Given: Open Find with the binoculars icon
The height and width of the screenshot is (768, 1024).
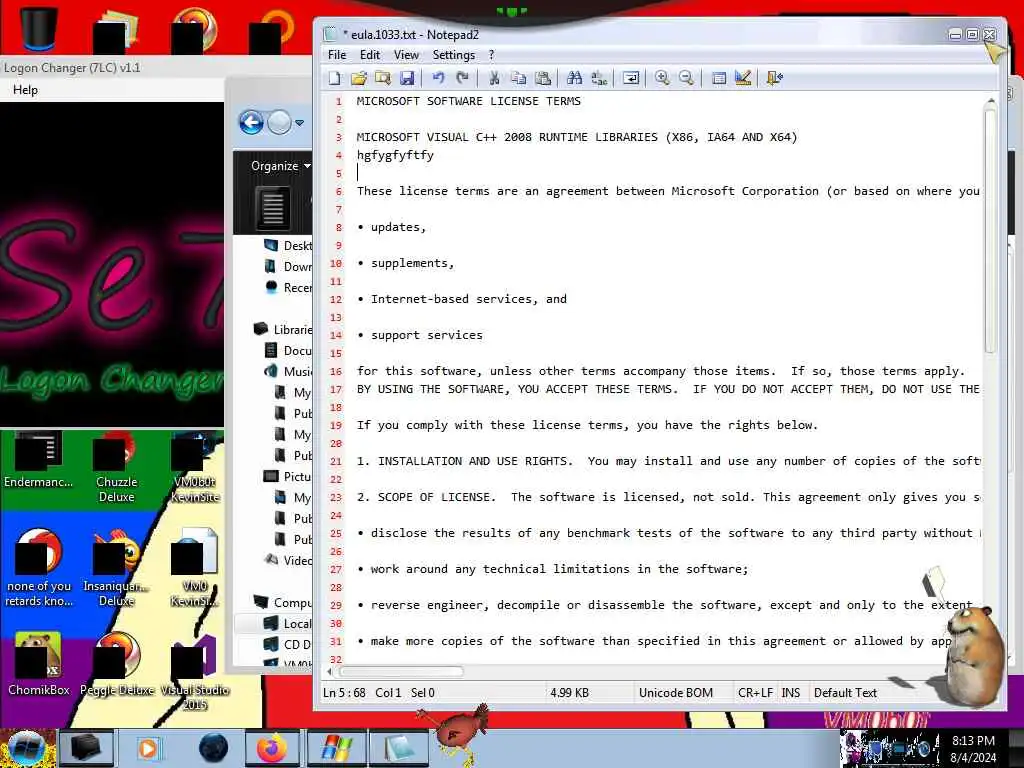Looking at the screenshot, I should [x=575, y=78].
